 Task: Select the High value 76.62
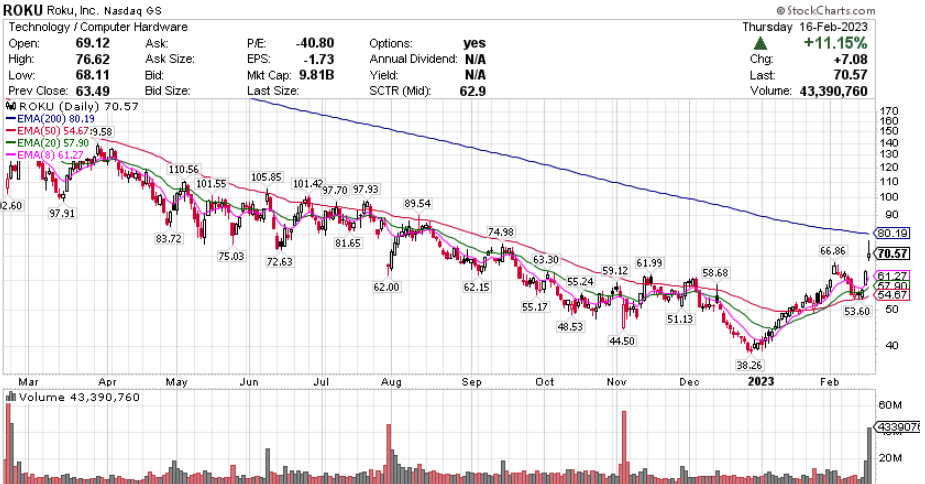pos(93,59)
